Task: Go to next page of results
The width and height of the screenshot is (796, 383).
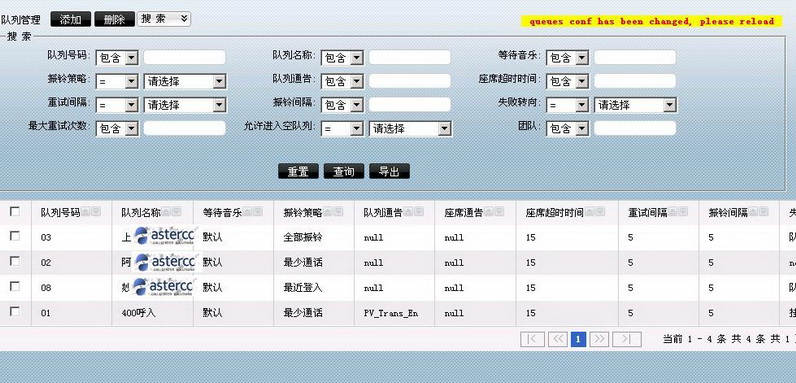Action: [599, 339]
